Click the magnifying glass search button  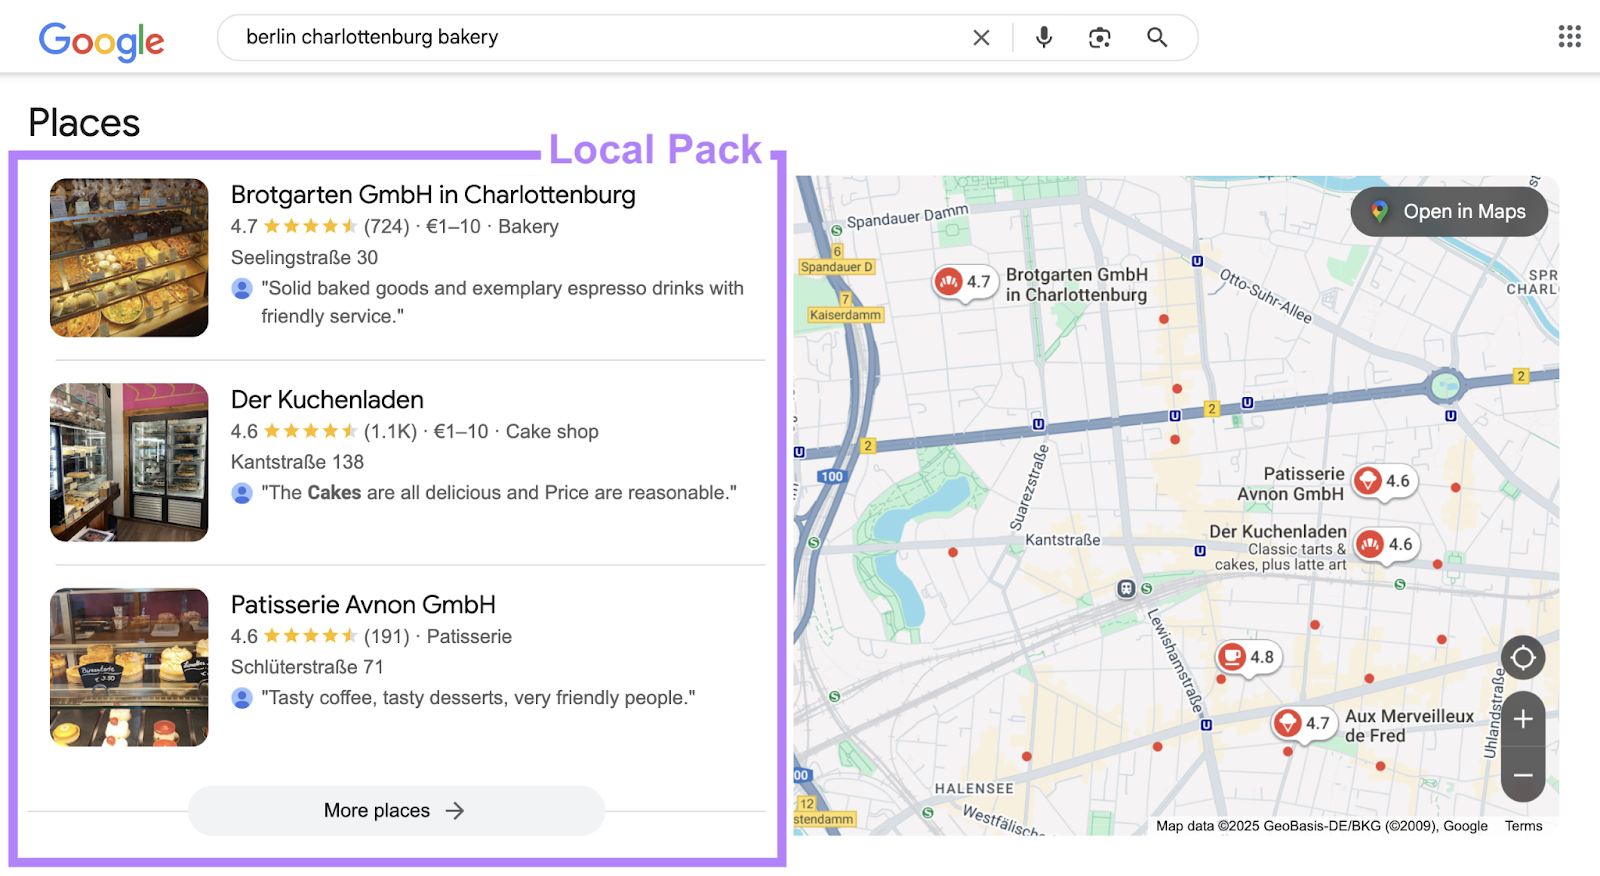[x=1157, y=38]
